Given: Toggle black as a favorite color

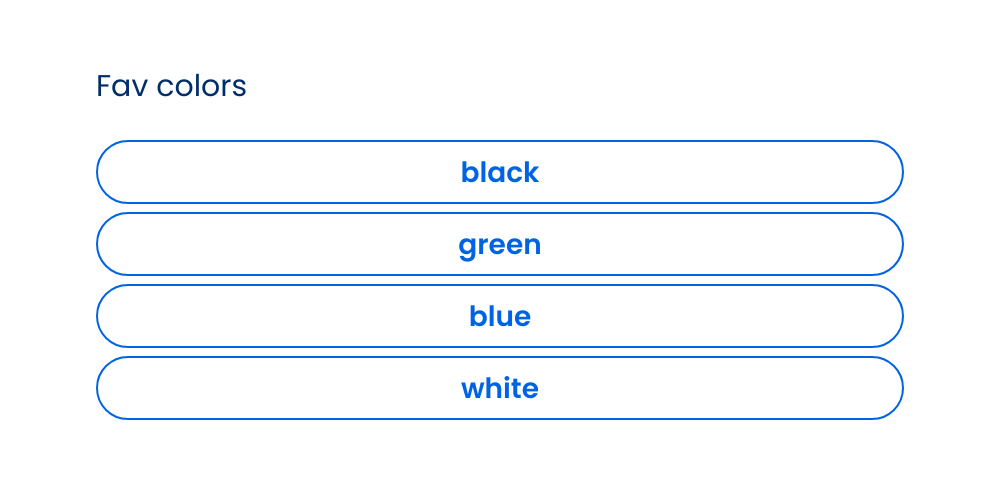Looking at the screenshot, I should pyautogui.click(x=499, y=172).
